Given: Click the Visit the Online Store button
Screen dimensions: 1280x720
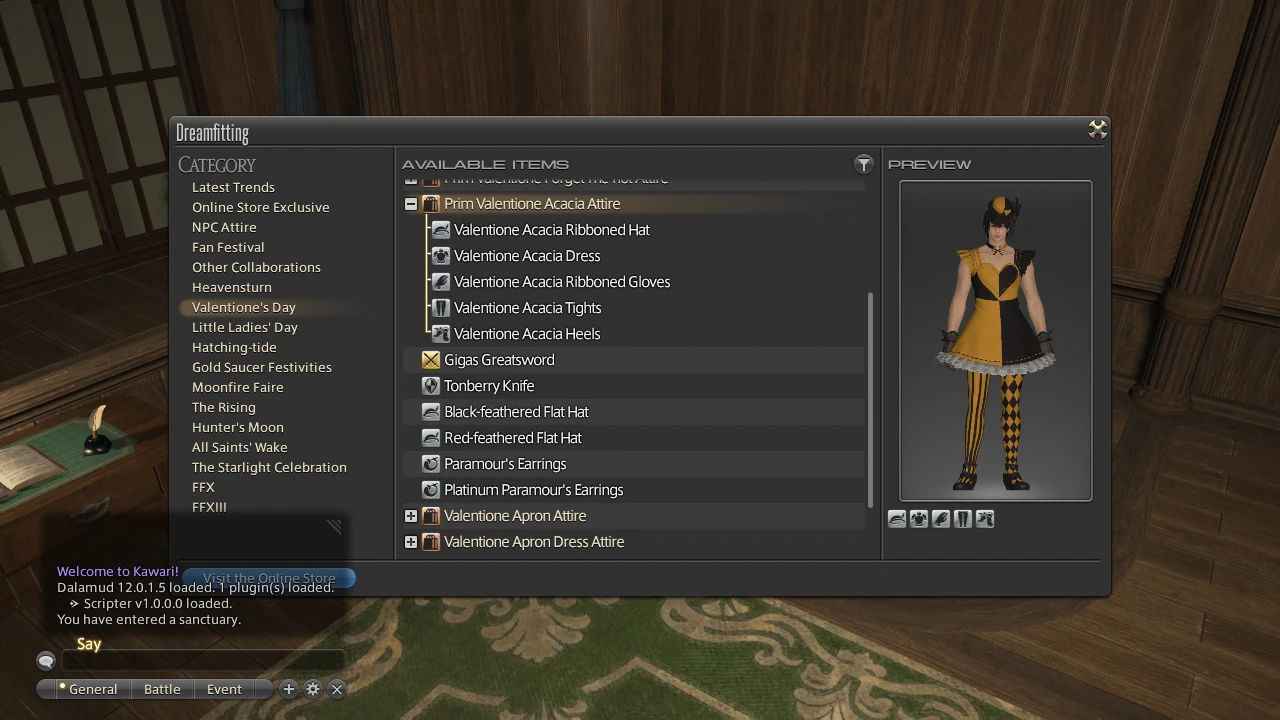Looking at the screenshot, I should pyautogui.click(x=269, y=578).
